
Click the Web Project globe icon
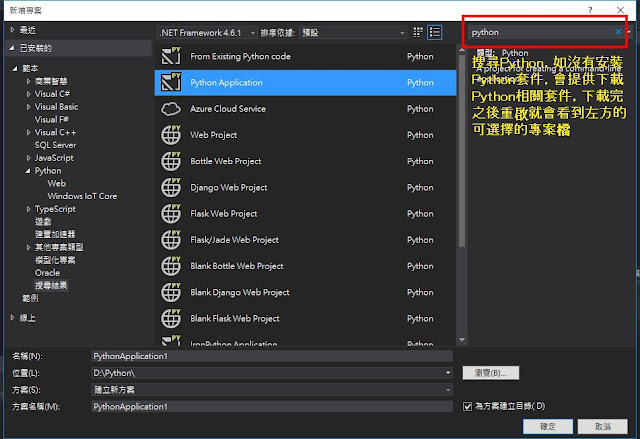pyautogui.click(x=171, y=135)
